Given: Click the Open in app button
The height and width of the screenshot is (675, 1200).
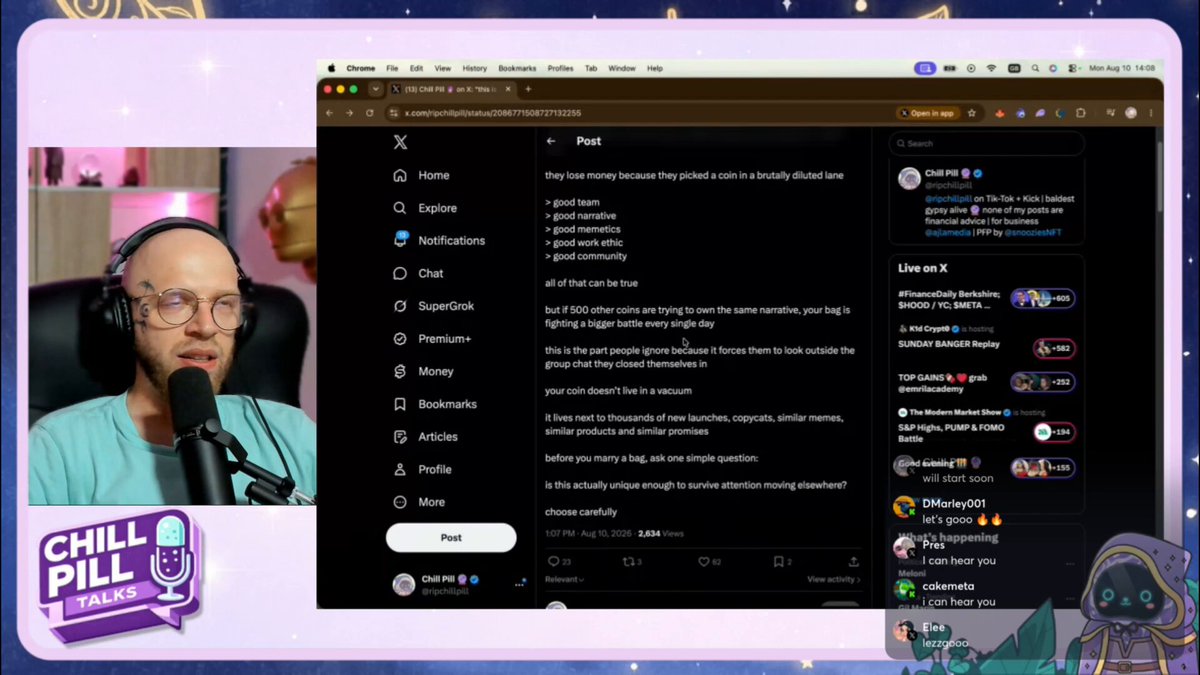Looking at the screenshot, I should click(x=926, y=113).
